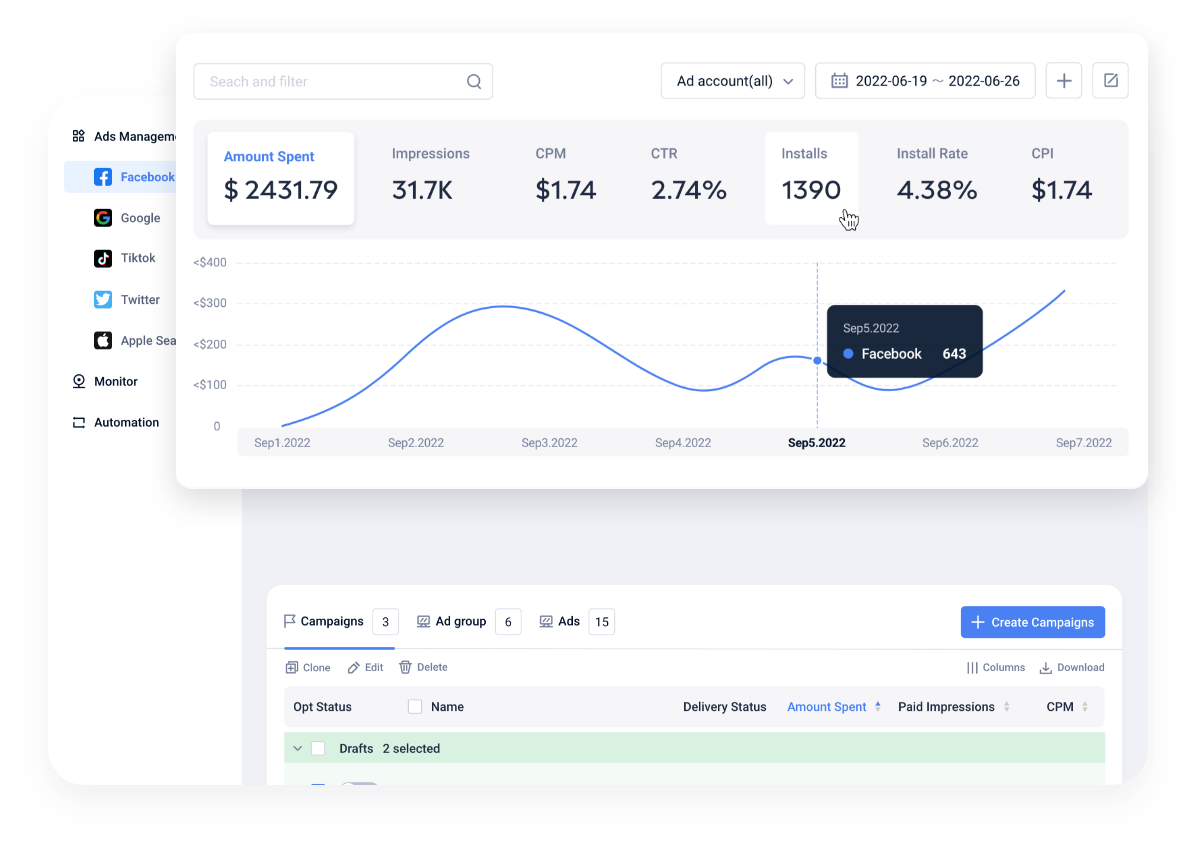Check the Drafts group checkbox
Viewport: 1196px width, 849px height.
click(x=317, y=748)
